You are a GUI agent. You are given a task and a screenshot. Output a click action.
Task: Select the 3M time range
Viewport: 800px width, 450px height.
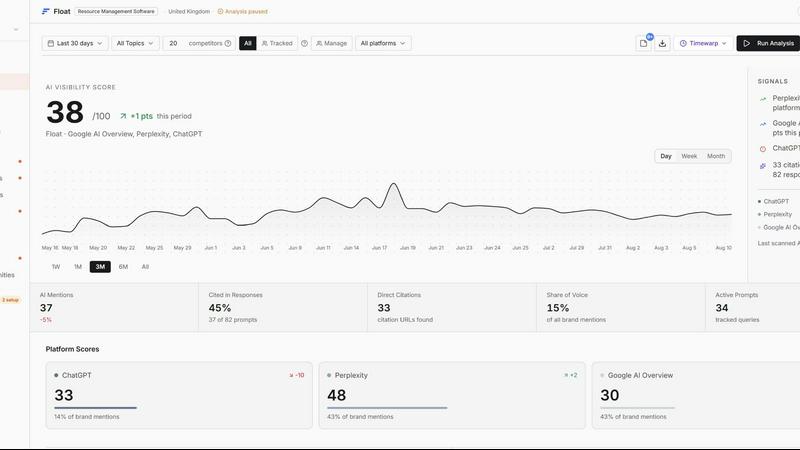[100, 267]
